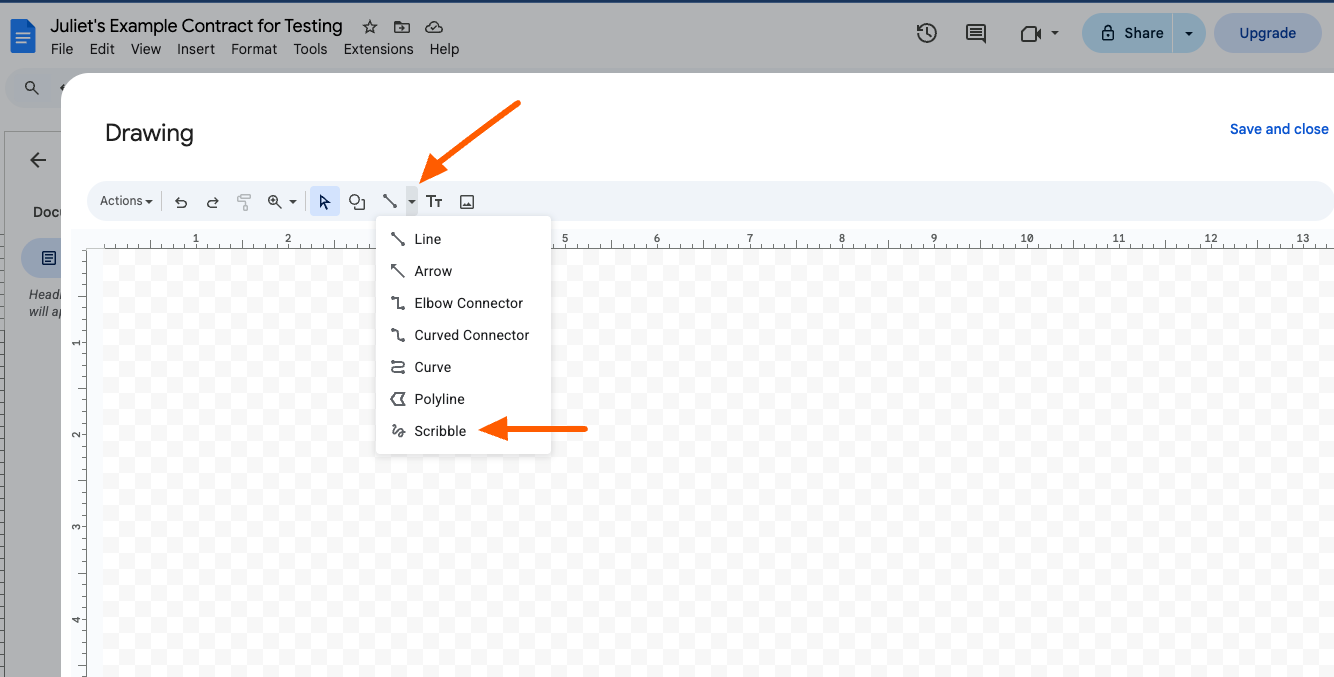Click the Insert image icon in the drawing toolbar
The width and height of the screenshot is (1334, 677).
[x=467, y=201]
